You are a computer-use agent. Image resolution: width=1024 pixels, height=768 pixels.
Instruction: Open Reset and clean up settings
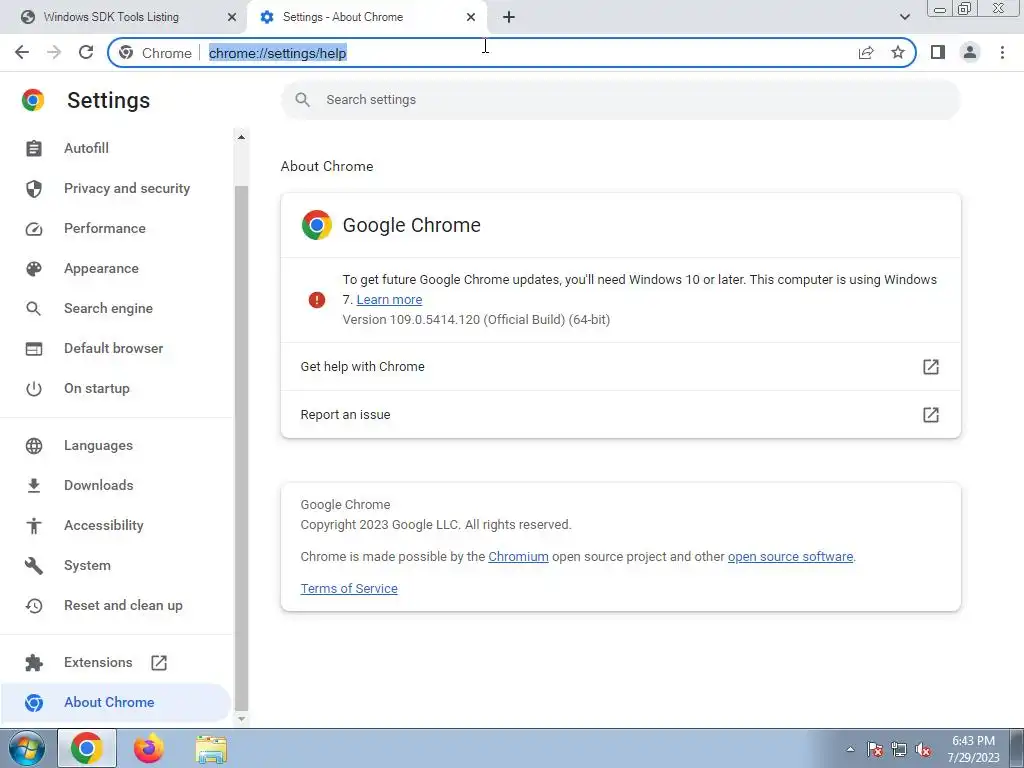(x=123, y=605)
